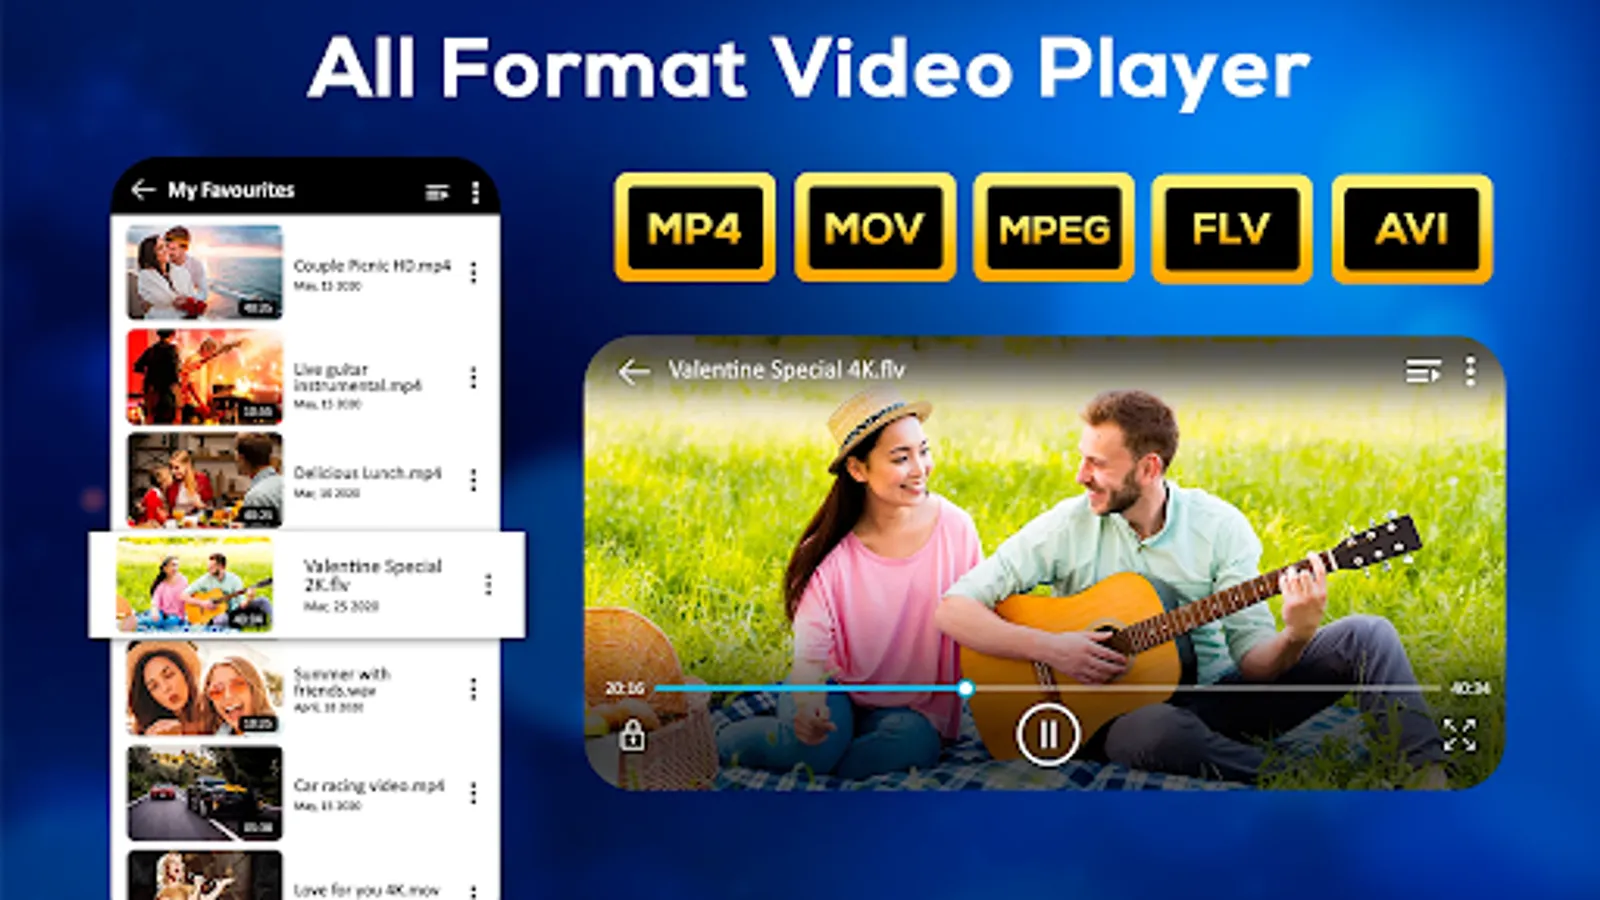Open options for Car racing video.mp4

click(x=473, y=793)
